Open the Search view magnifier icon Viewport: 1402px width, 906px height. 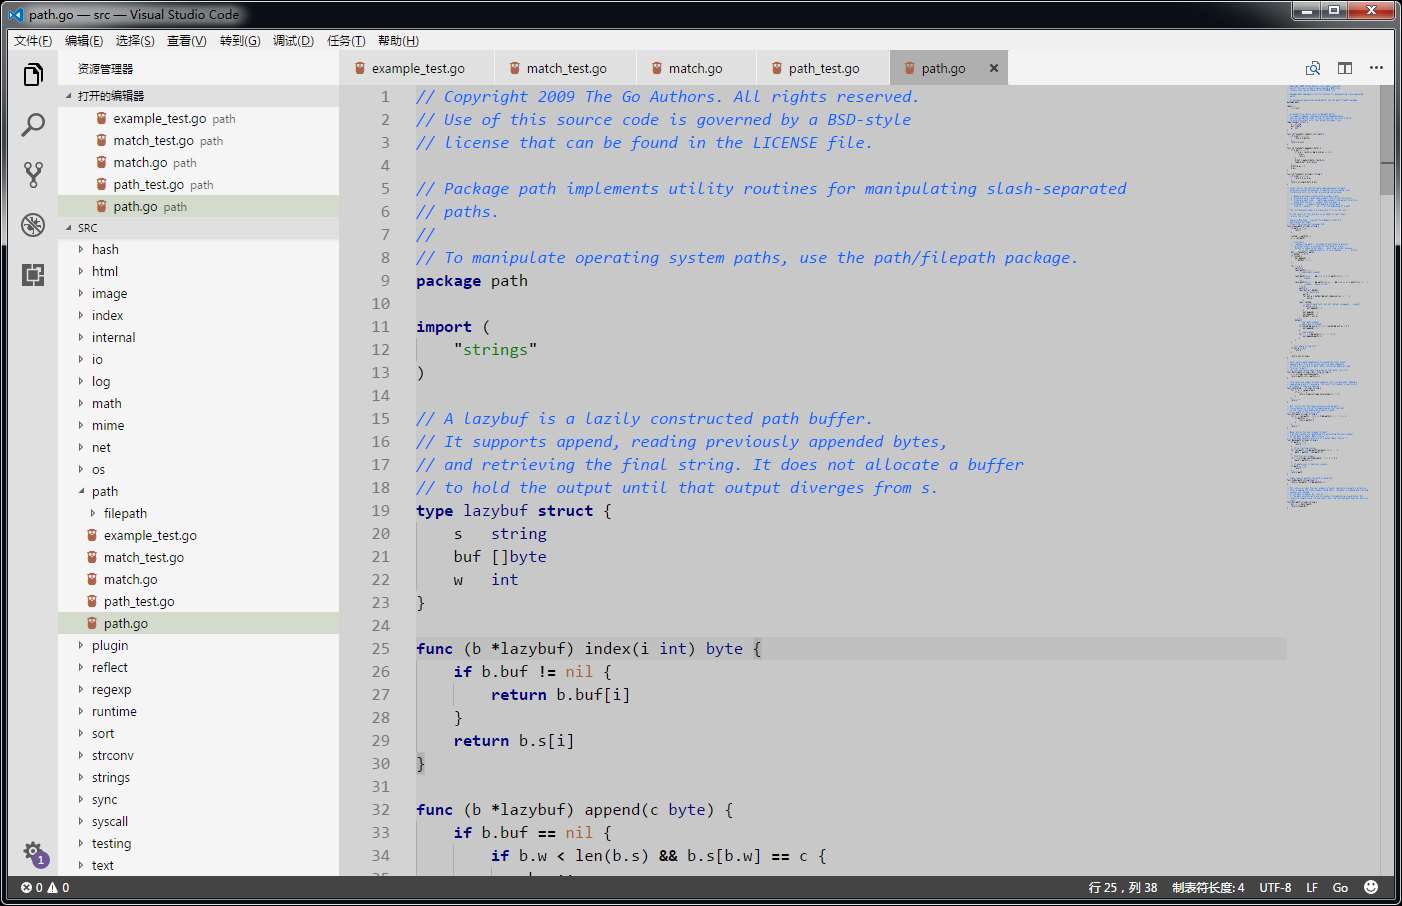33,125
